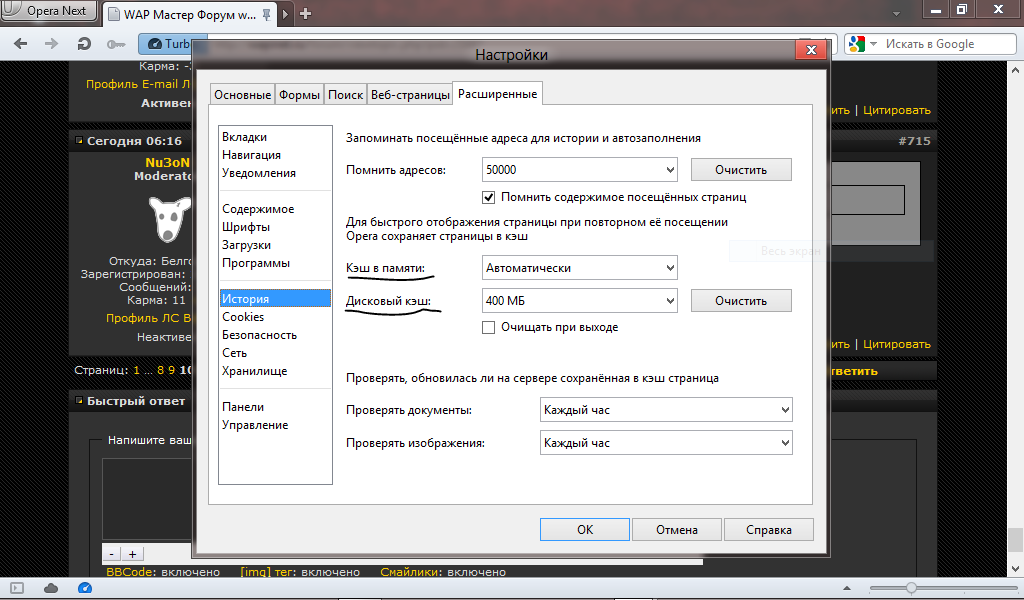Enable clearing cache on exit
Image resolution: width=1024 pixels, height=600 pixels.
(x=489, y=327)
